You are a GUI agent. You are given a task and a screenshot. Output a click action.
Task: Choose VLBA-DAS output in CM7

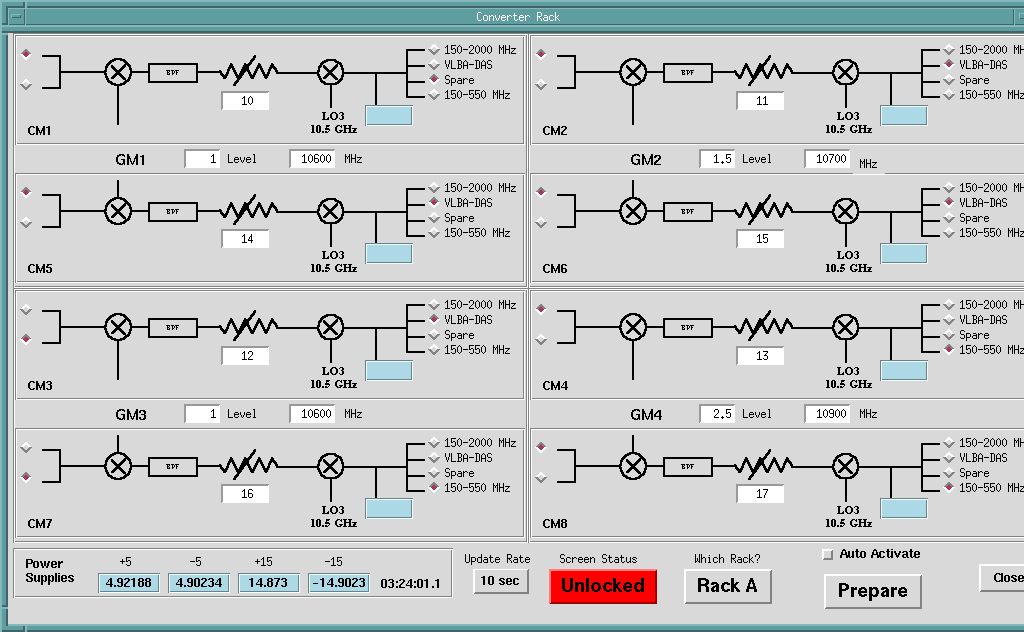[x=434, y=458]
